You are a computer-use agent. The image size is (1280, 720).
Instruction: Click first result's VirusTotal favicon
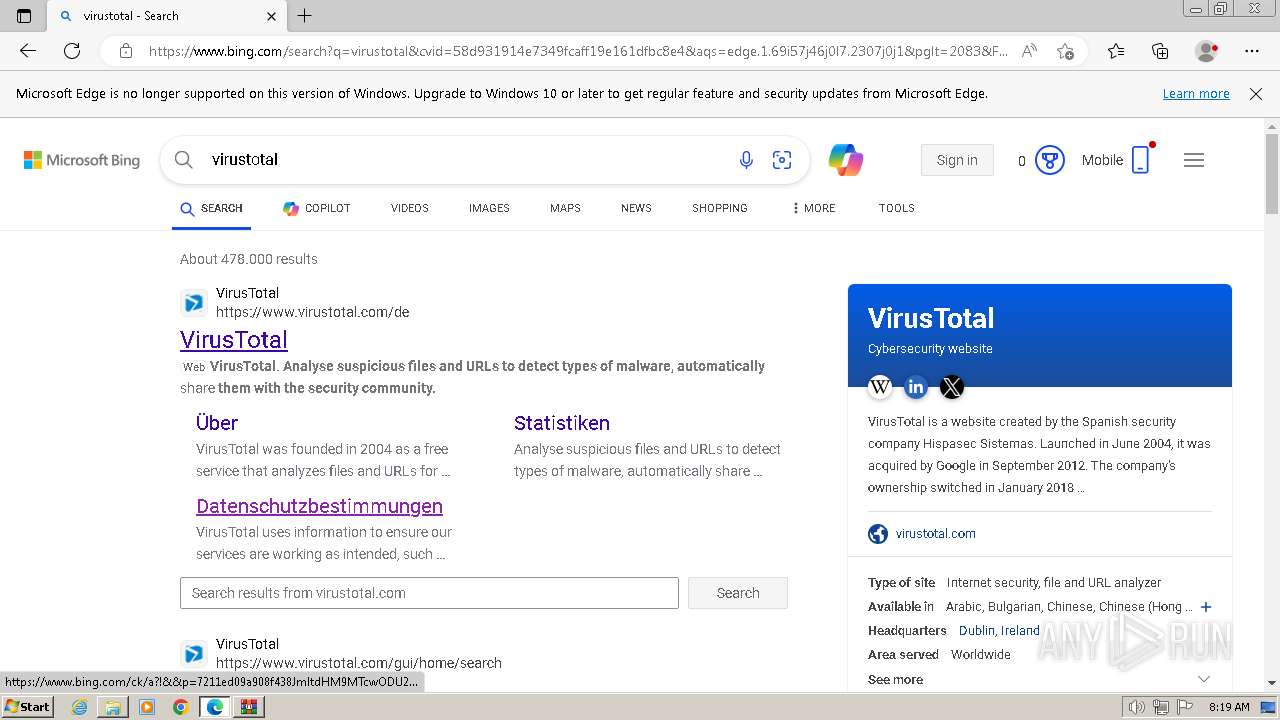coord(194,303)
